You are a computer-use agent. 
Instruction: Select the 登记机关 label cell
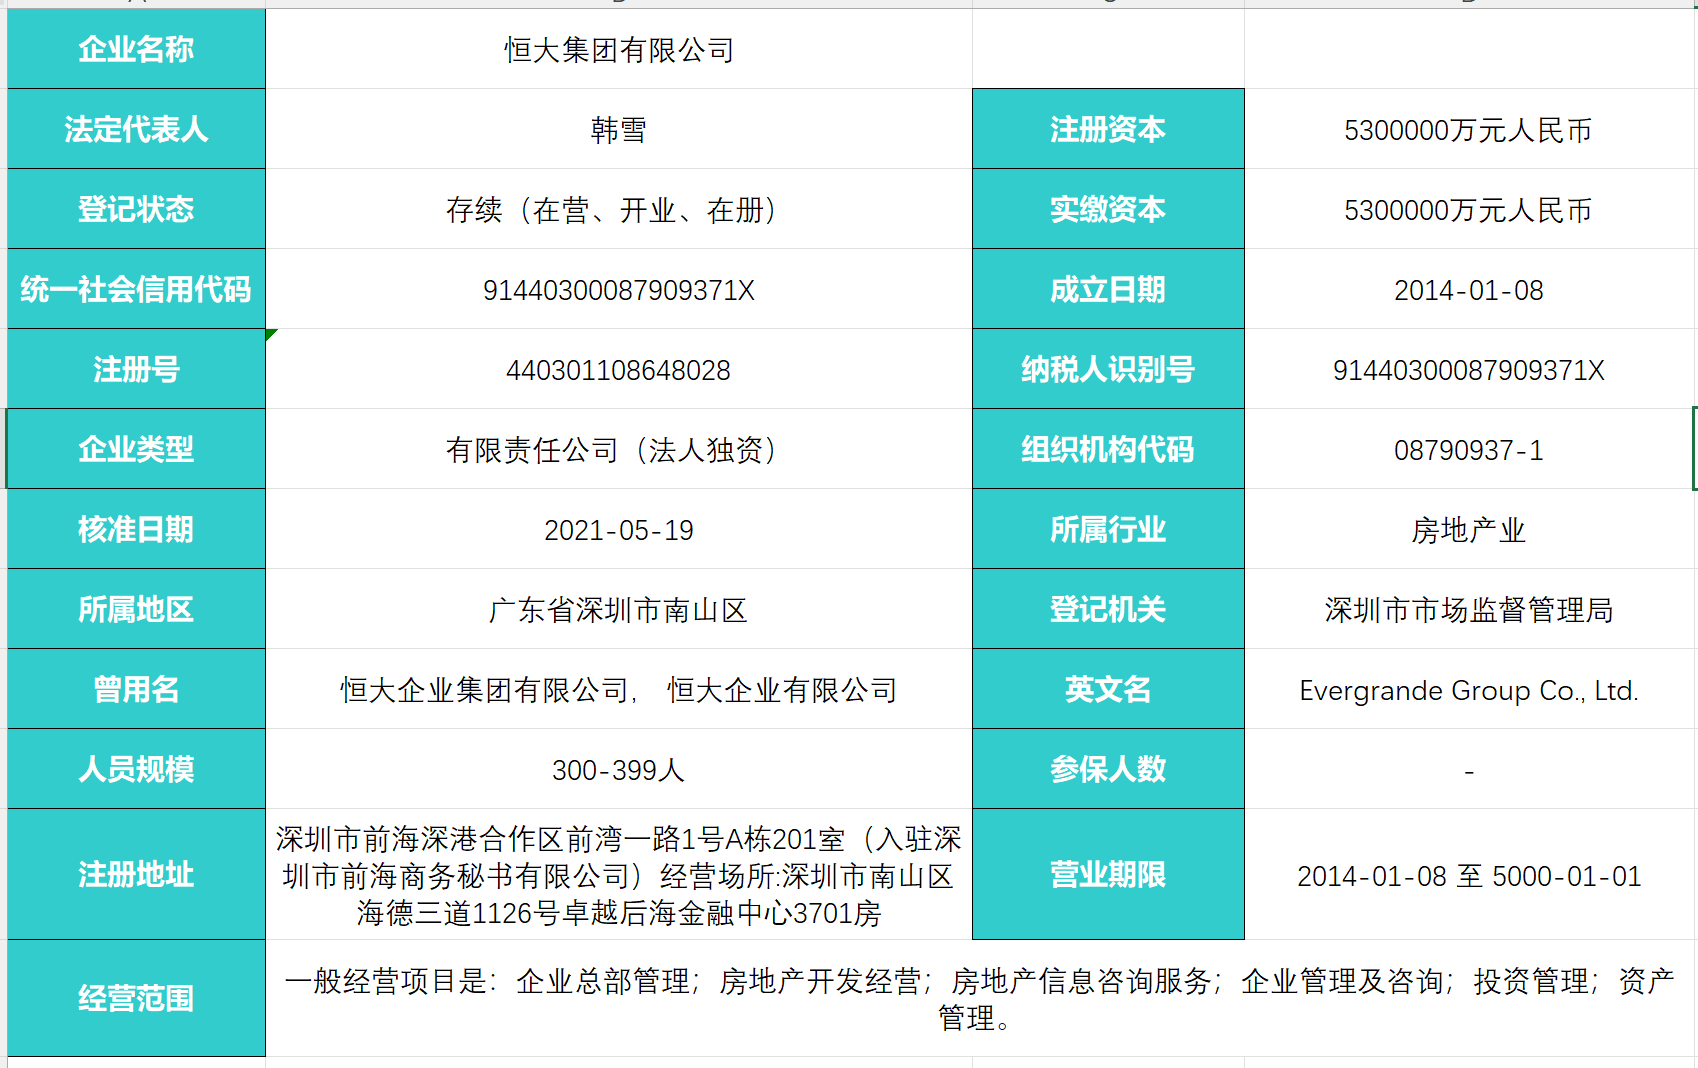pyautogui.click(x=1108, y=609)
